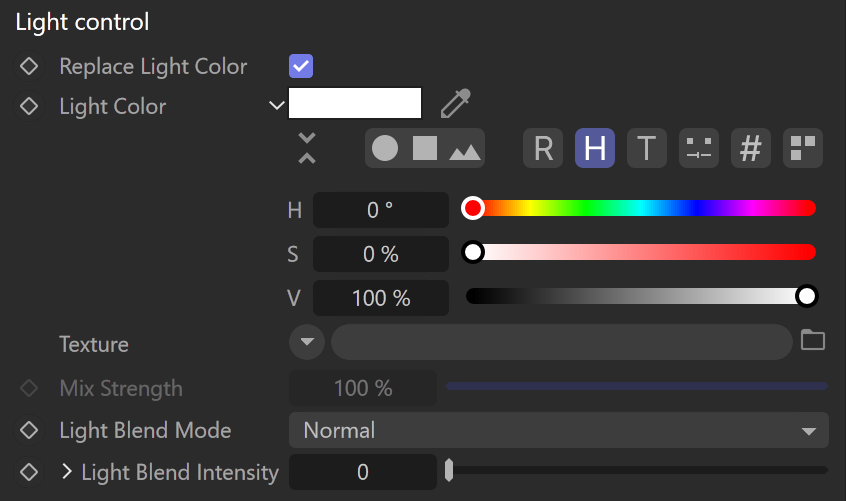Image resolution: width=846 pixels, height=501 pixels.
Task: Select the color spectrum square mode
Action: click(x=425, y=148)
